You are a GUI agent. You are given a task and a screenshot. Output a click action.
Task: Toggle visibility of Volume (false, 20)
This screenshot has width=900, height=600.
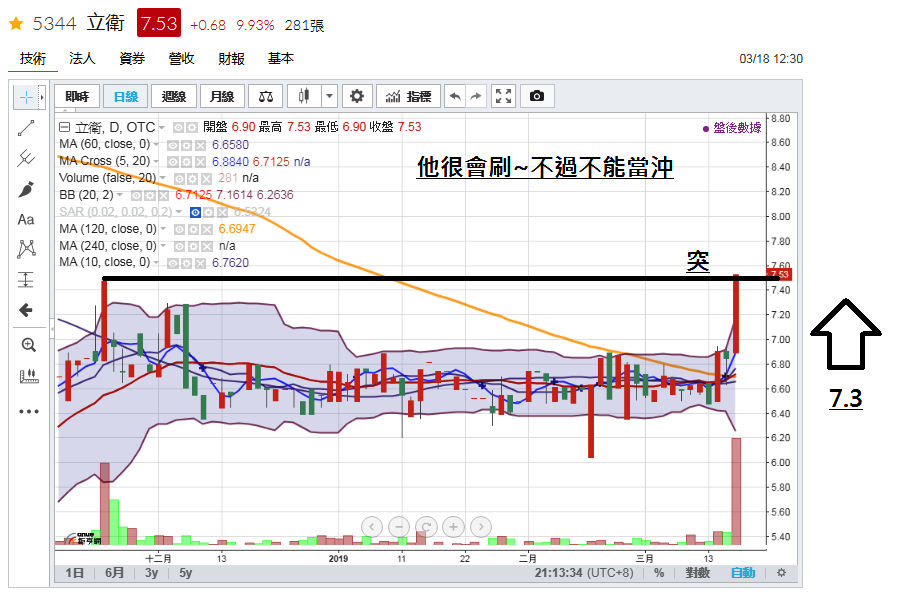point(179,179)
